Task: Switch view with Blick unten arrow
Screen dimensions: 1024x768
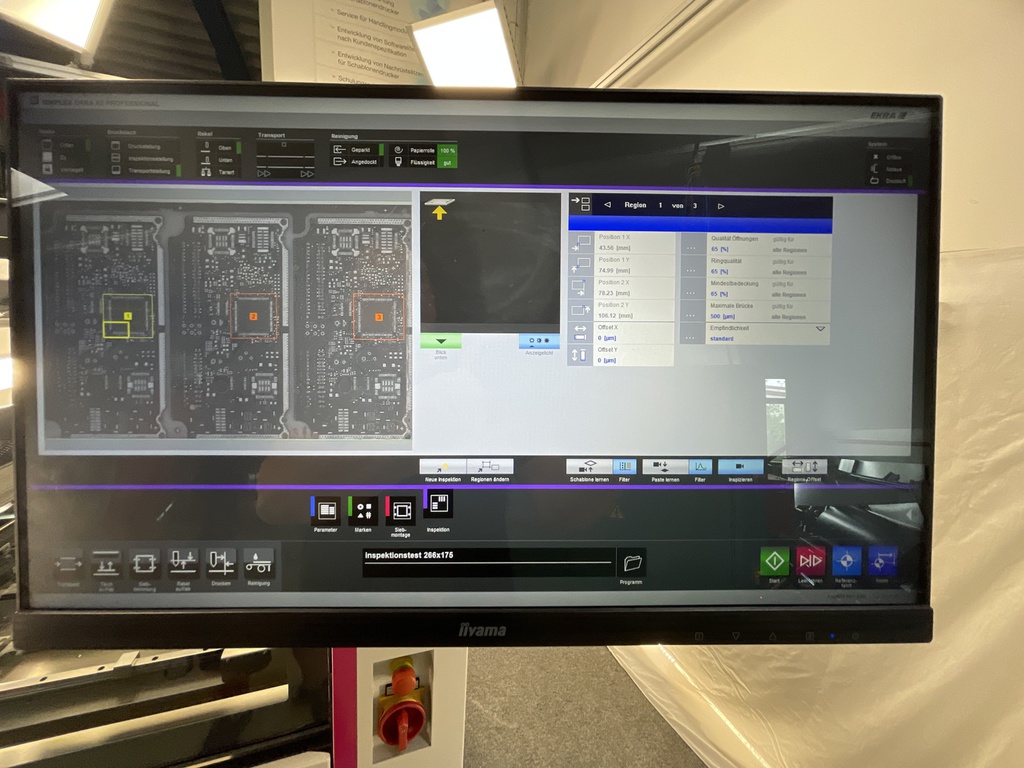Action: pyautogui.click(x=440, y=341)
